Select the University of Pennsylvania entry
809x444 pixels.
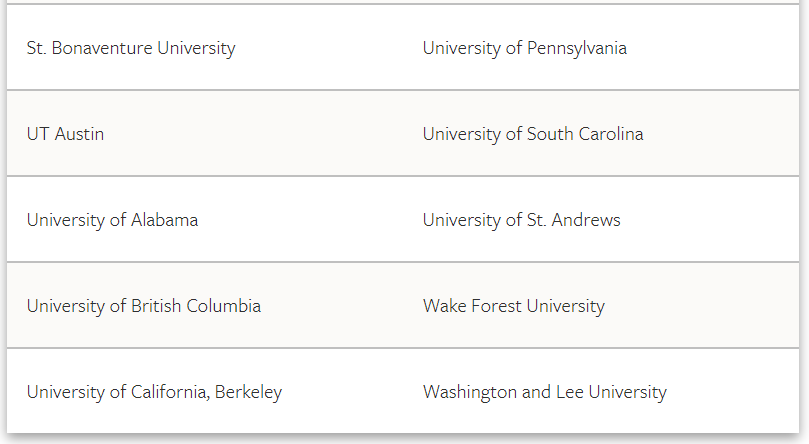pyautogui.click(x=525, y=48)
